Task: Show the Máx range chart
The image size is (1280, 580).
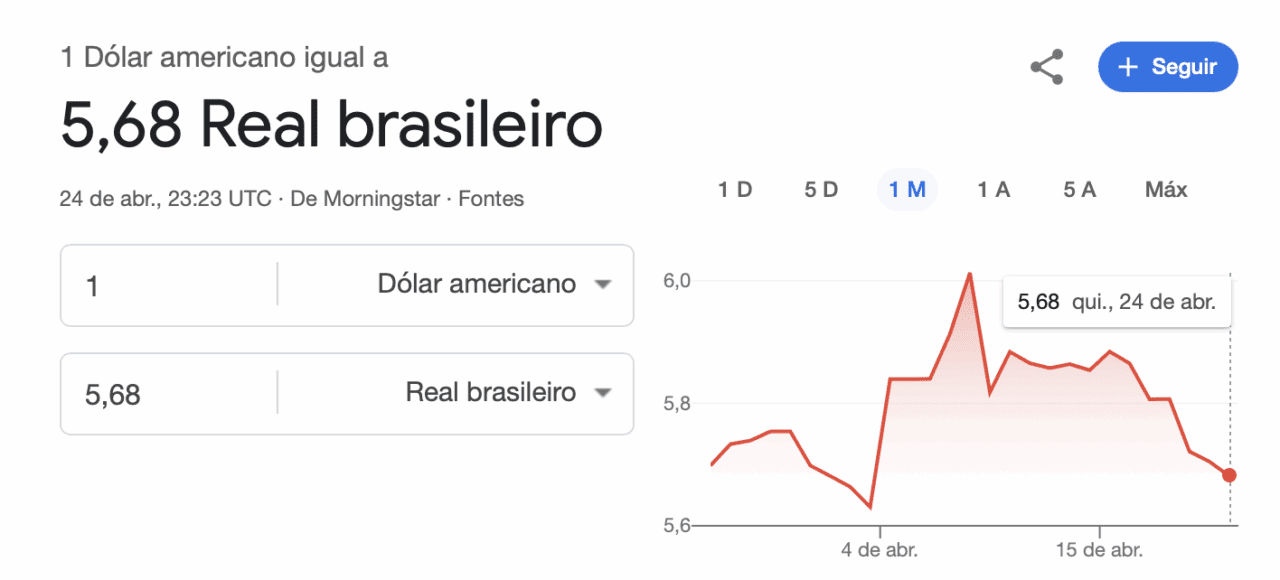Action: 1166,190
